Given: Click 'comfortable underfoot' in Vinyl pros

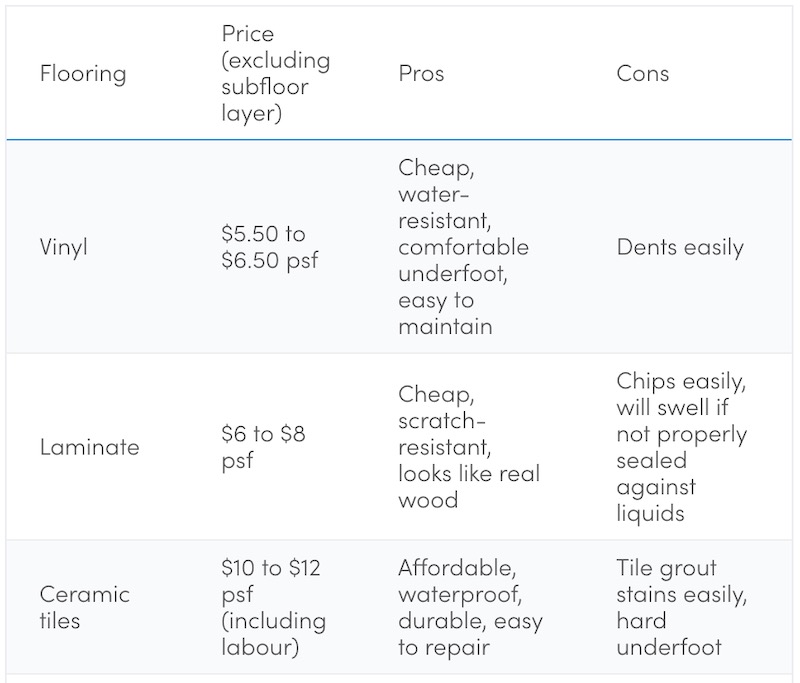Looking at the screenshot, I should pos(464,261).
